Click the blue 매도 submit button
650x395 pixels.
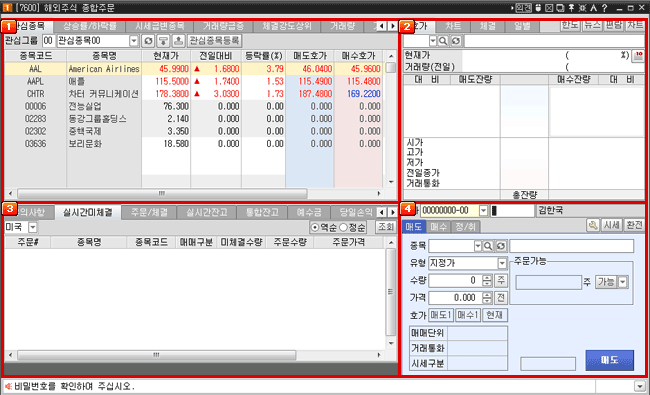(609, 360)
